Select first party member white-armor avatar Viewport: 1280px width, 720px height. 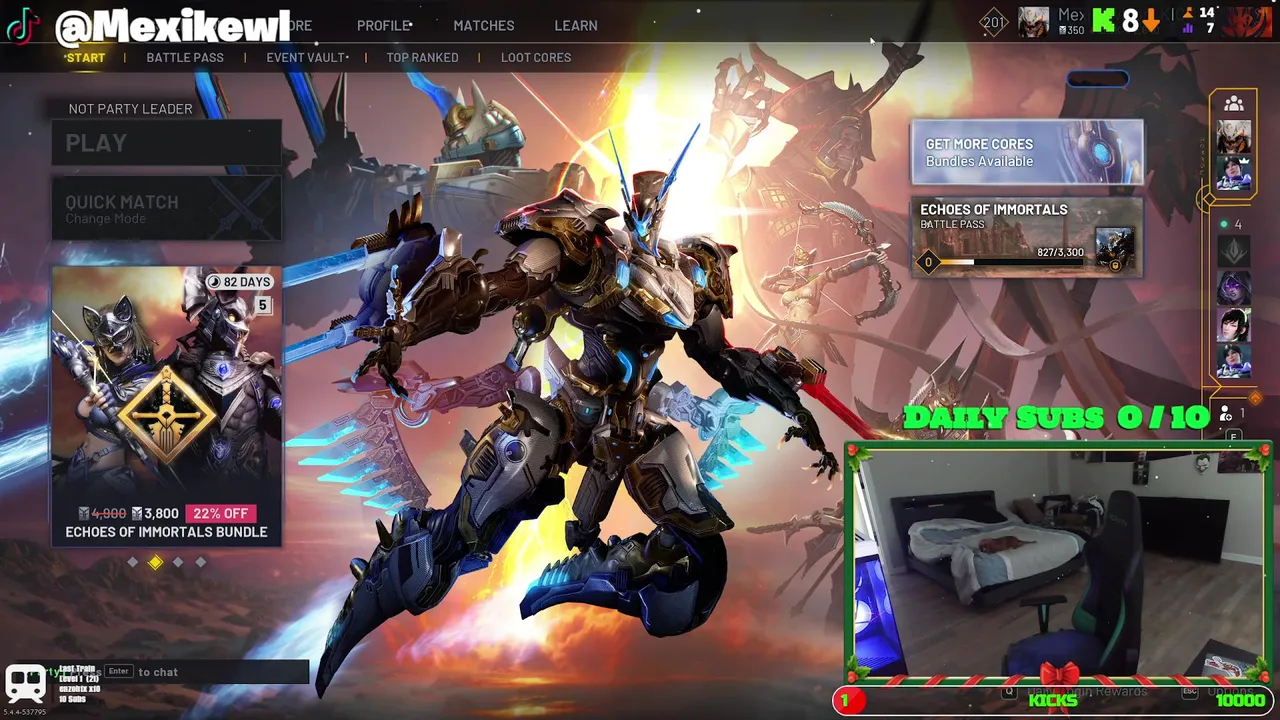1234,137
